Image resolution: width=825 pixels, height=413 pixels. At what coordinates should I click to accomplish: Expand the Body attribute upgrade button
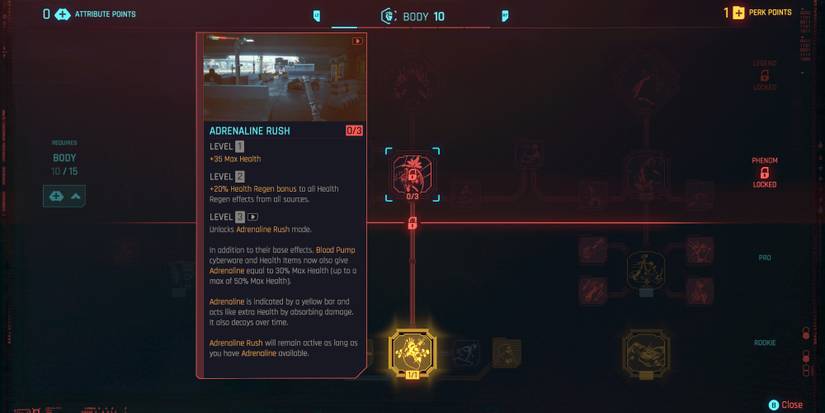(x=64, y=196)
